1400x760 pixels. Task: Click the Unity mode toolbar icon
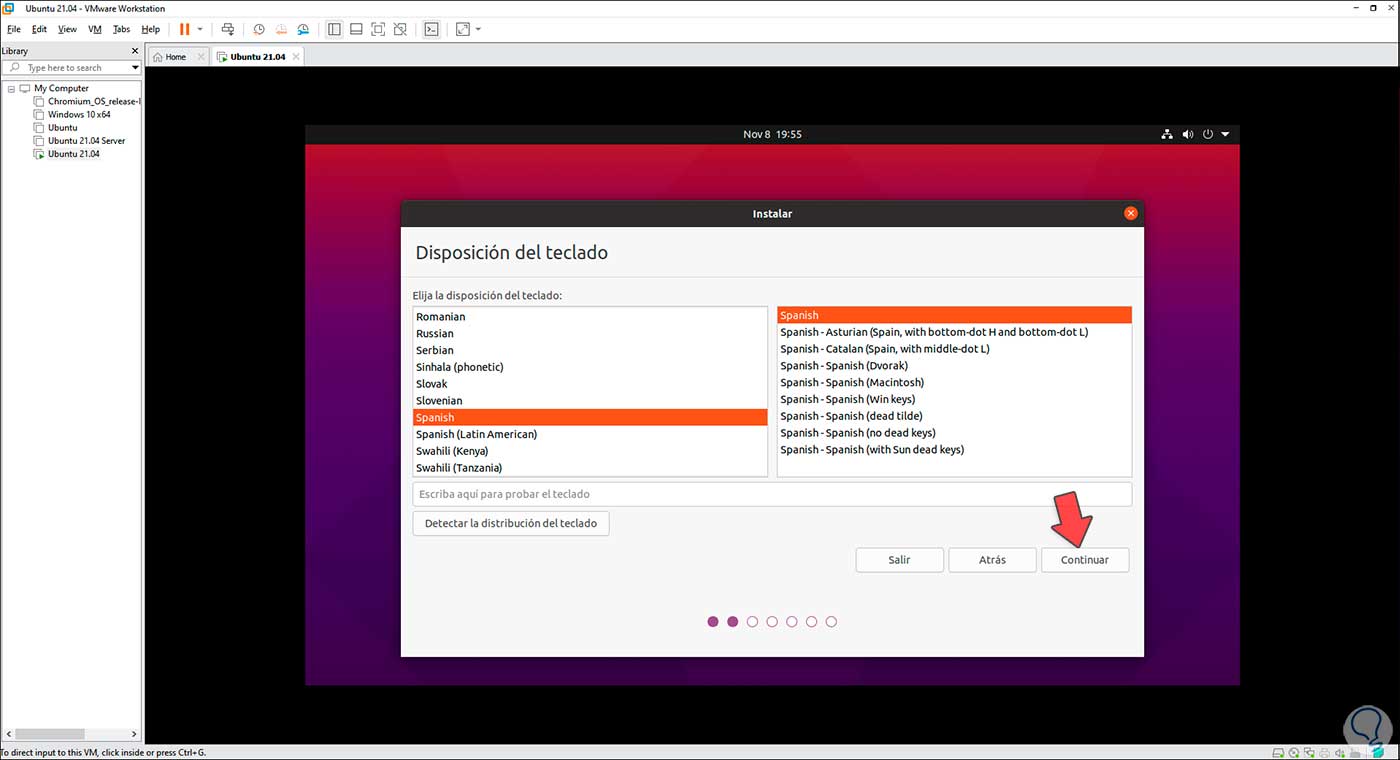click(400, 29)
